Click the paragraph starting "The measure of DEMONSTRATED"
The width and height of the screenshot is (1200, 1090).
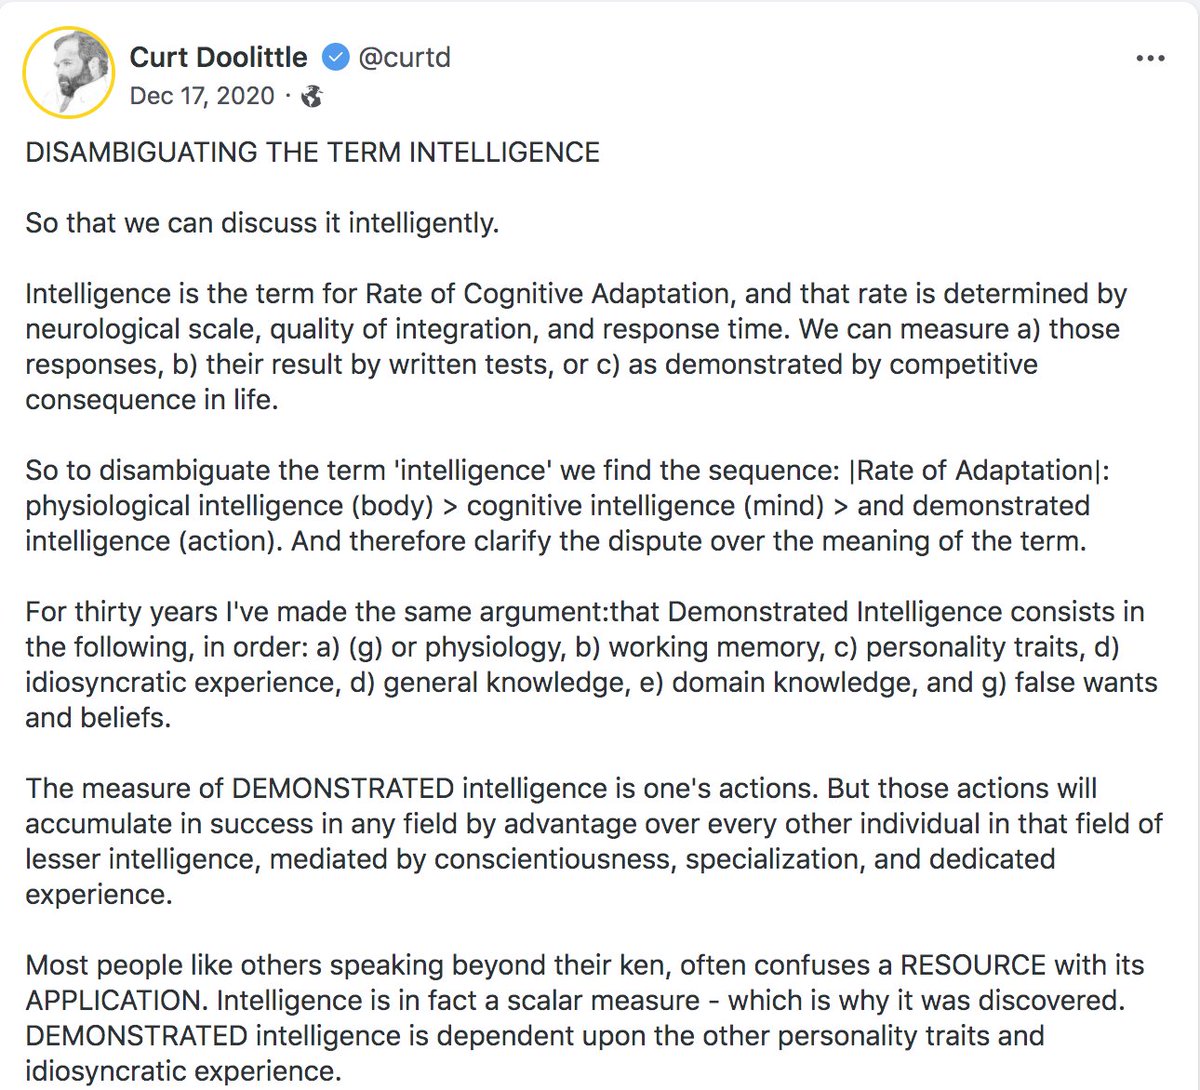tap(595, 841)
